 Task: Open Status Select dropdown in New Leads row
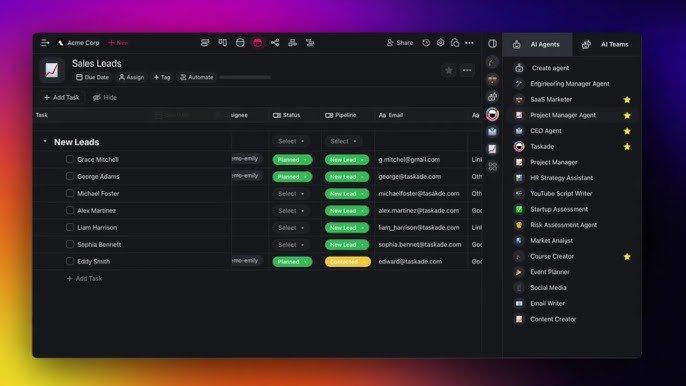click(x=291, y=141)
